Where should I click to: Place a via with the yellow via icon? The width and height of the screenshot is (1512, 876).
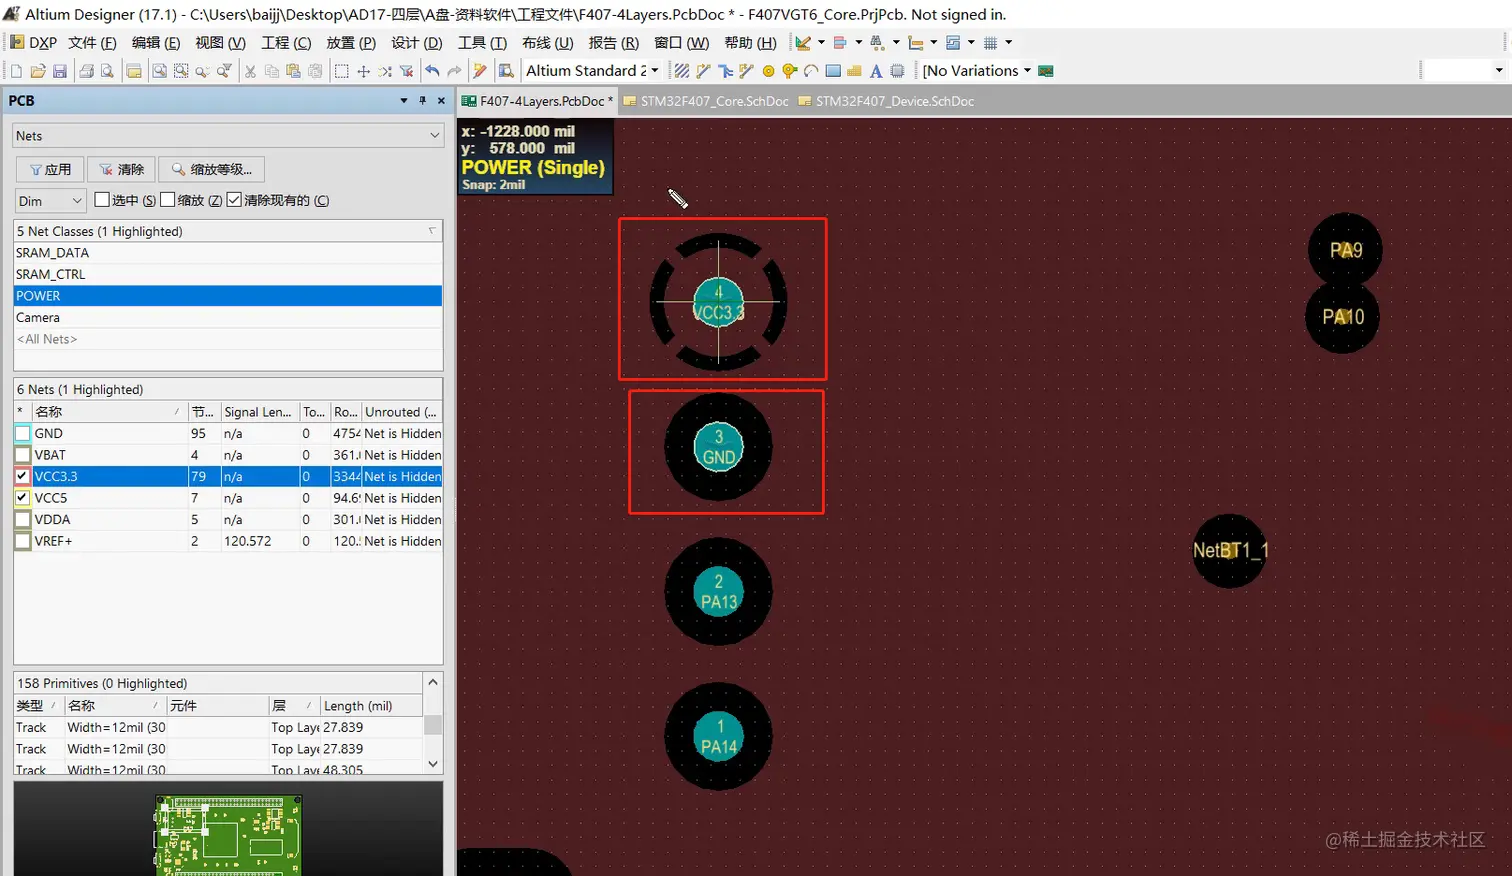pos(789,71)
